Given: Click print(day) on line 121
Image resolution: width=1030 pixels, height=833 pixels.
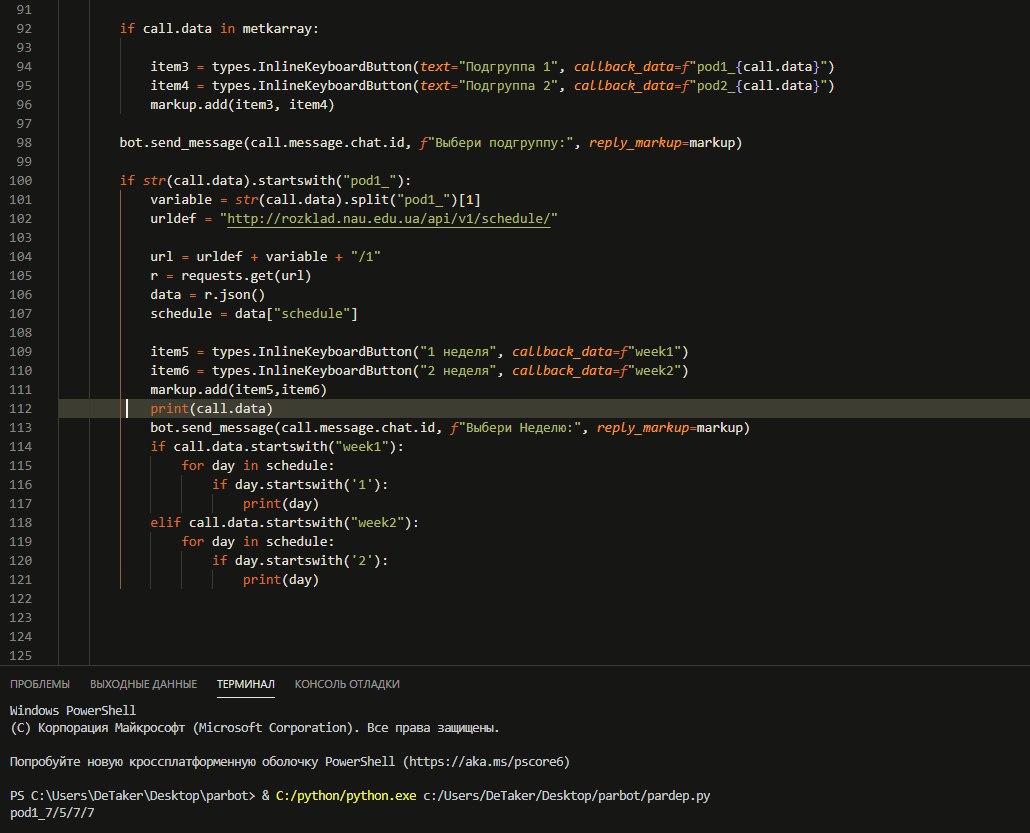Looking at the screenshot, I should point(280,580).
